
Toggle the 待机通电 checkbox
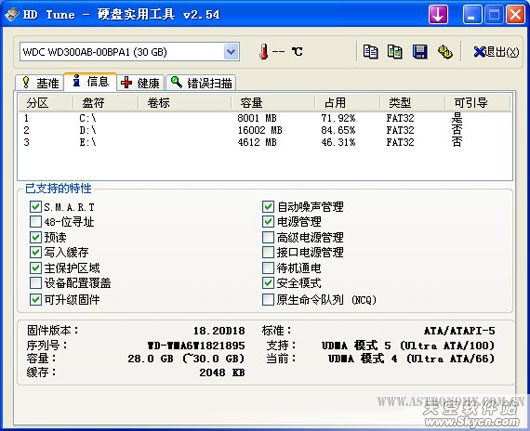tap(268, 268)
